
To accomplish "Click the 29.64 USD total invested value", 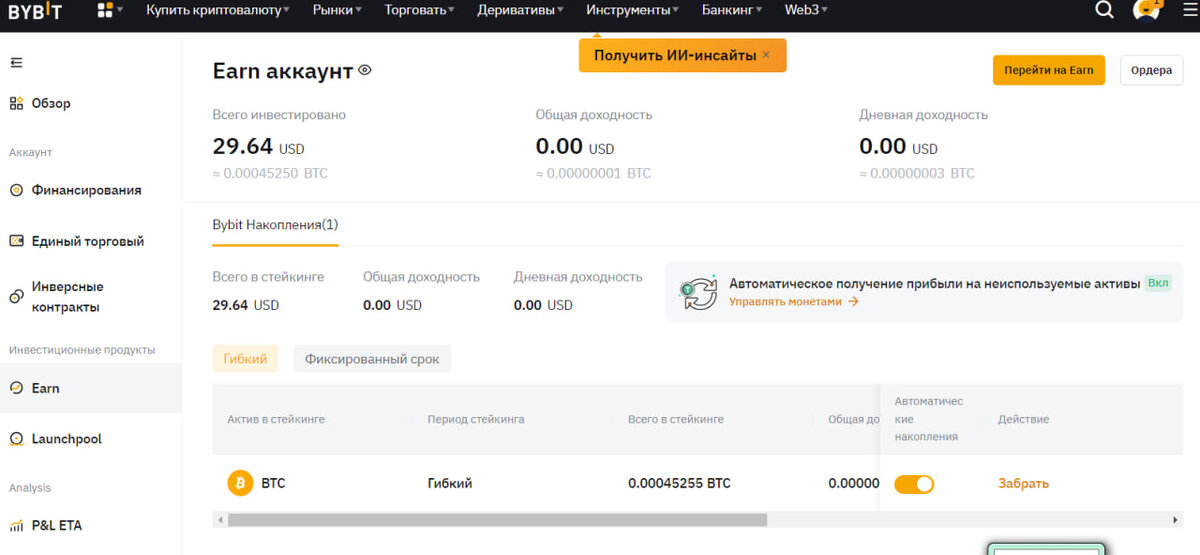I will [x=259, y=147].
